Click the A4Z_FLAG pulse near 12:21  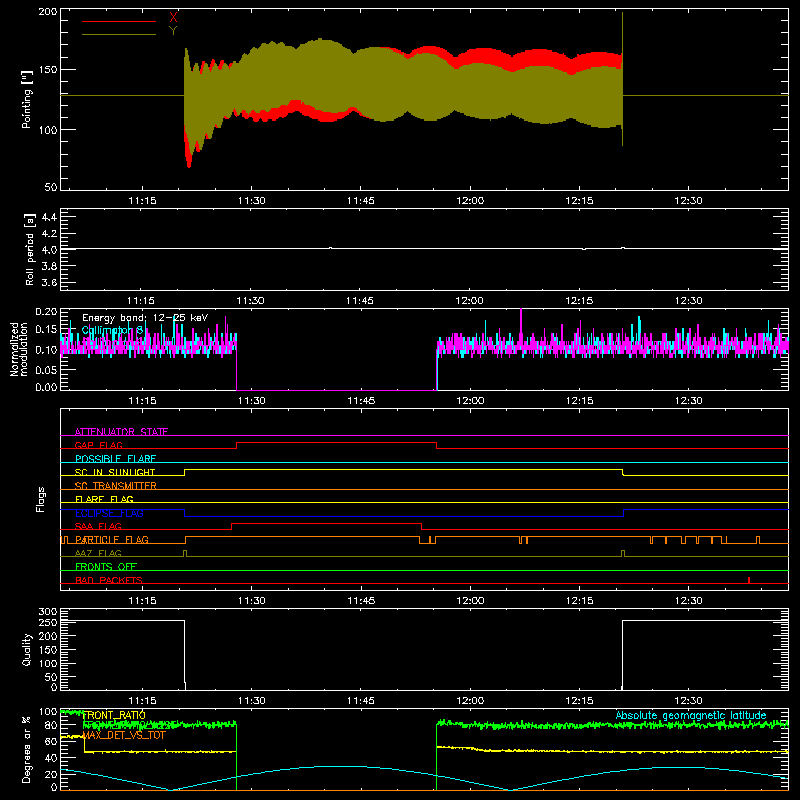click(623, 553)
